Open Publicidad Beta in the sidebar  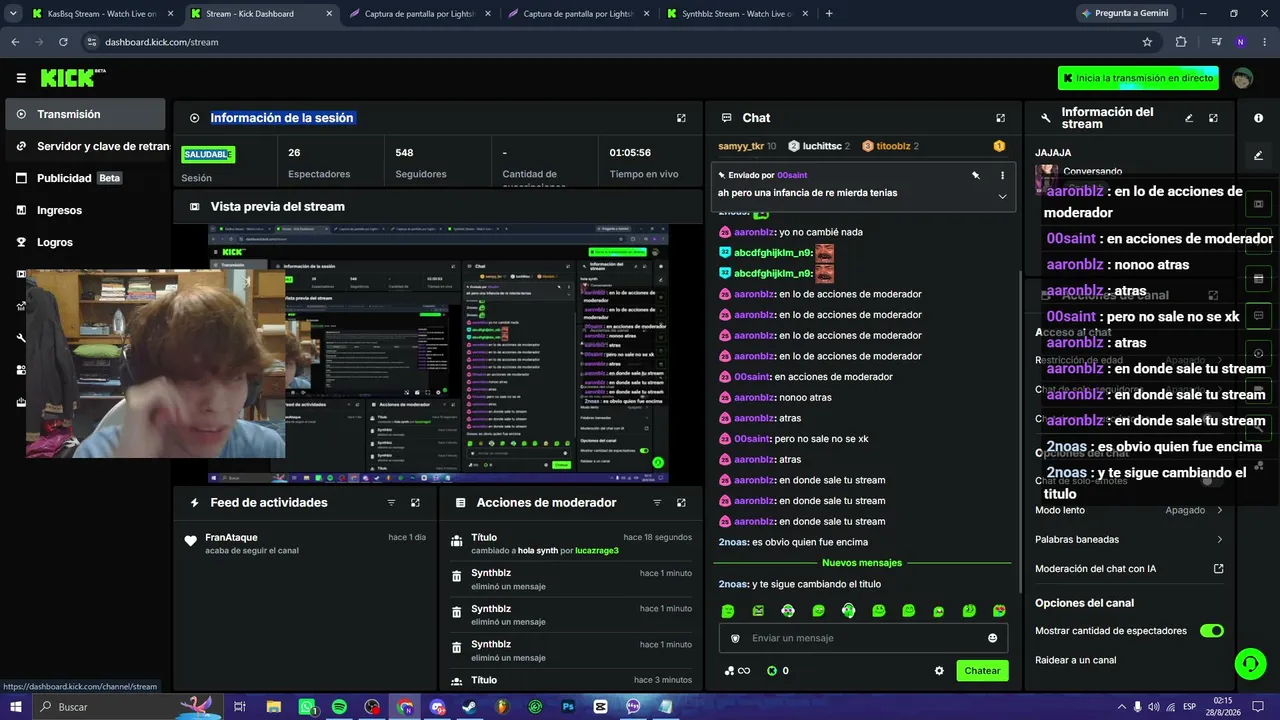pos(85,178)
